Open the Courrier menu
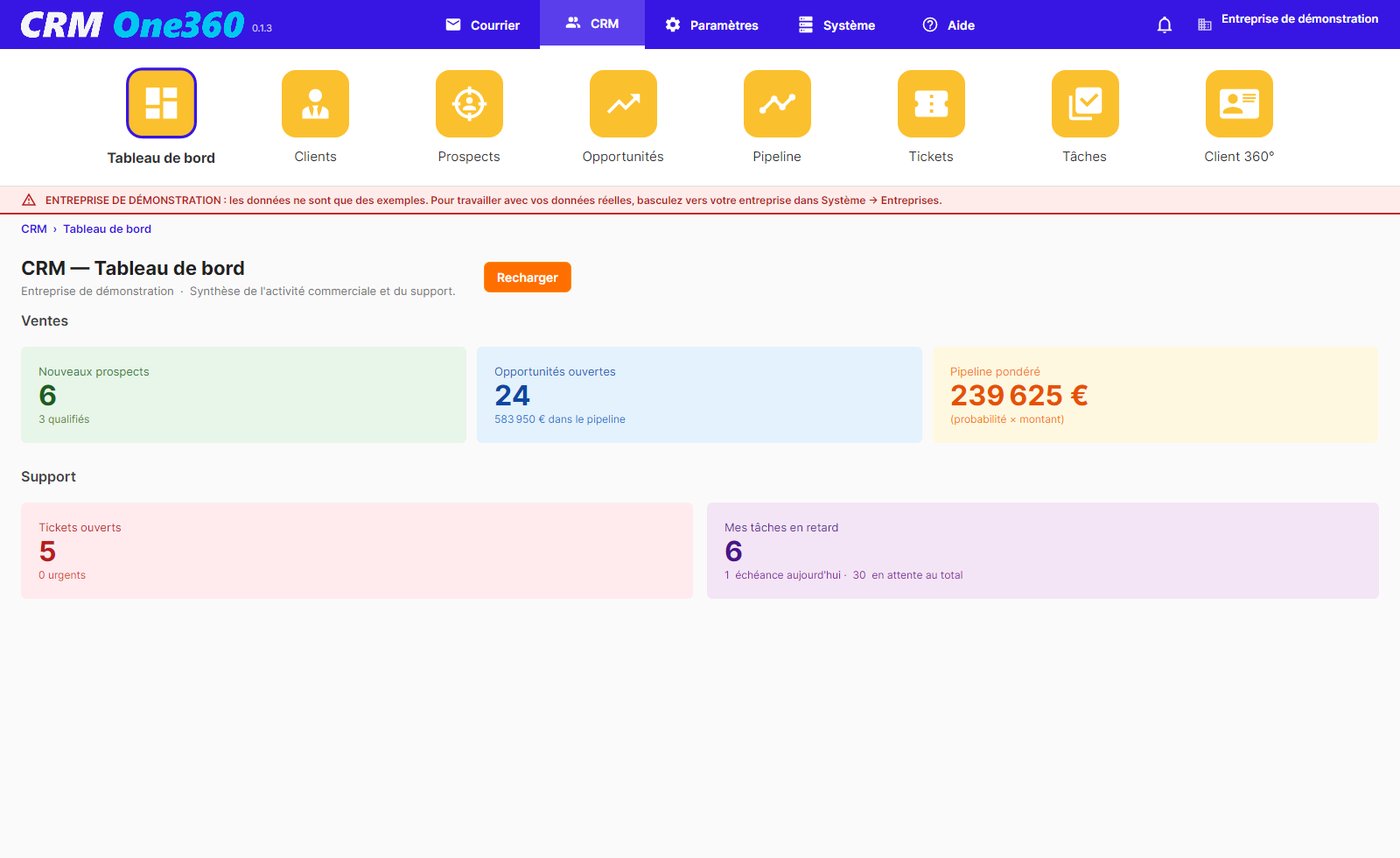1400x858 pixels. (x=483, y=25)
